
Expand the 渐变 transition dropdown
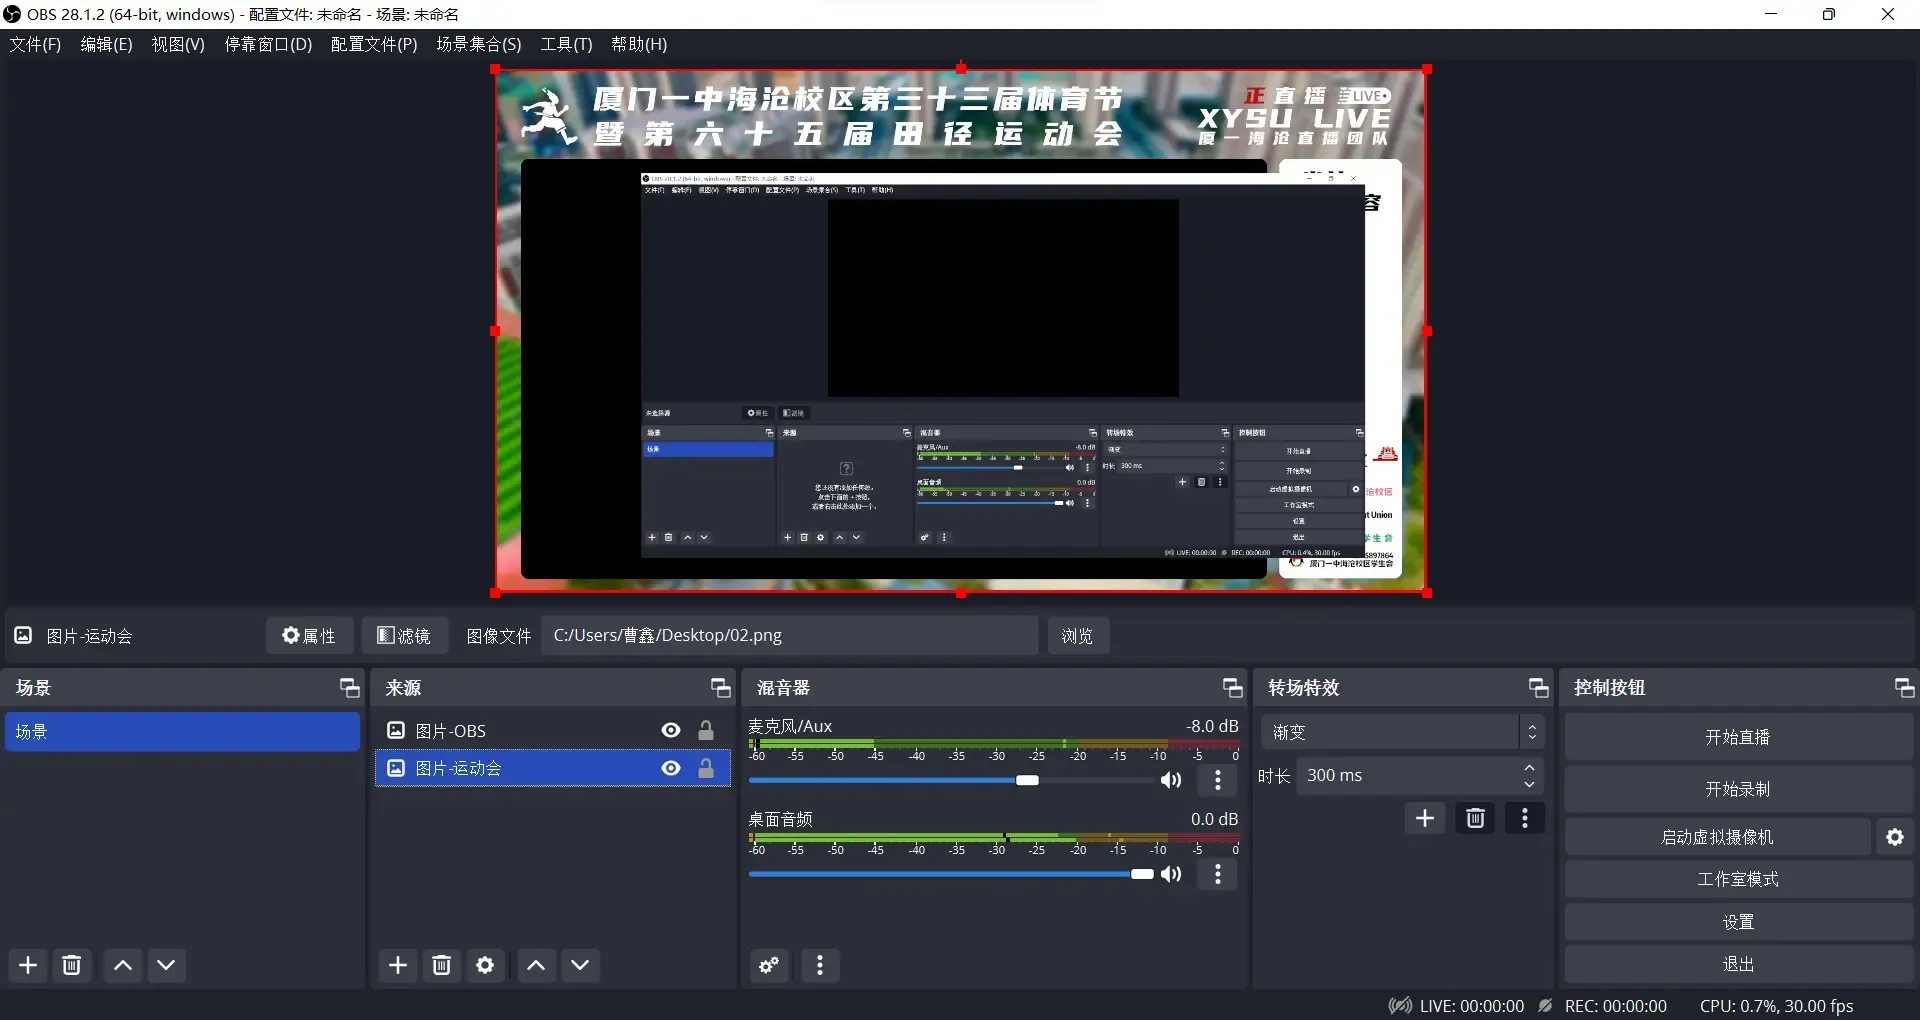1532,732
